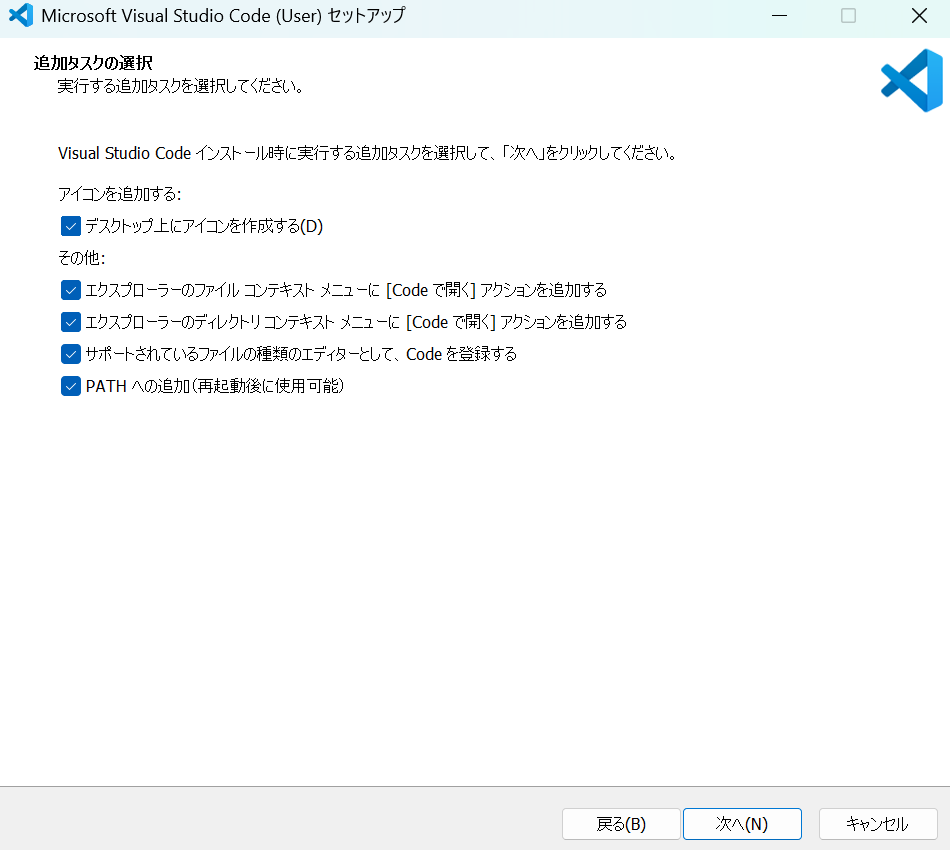Click the セットアップ window title text
The width and height of the screenshot is (950, 850).
coord(224,16)
